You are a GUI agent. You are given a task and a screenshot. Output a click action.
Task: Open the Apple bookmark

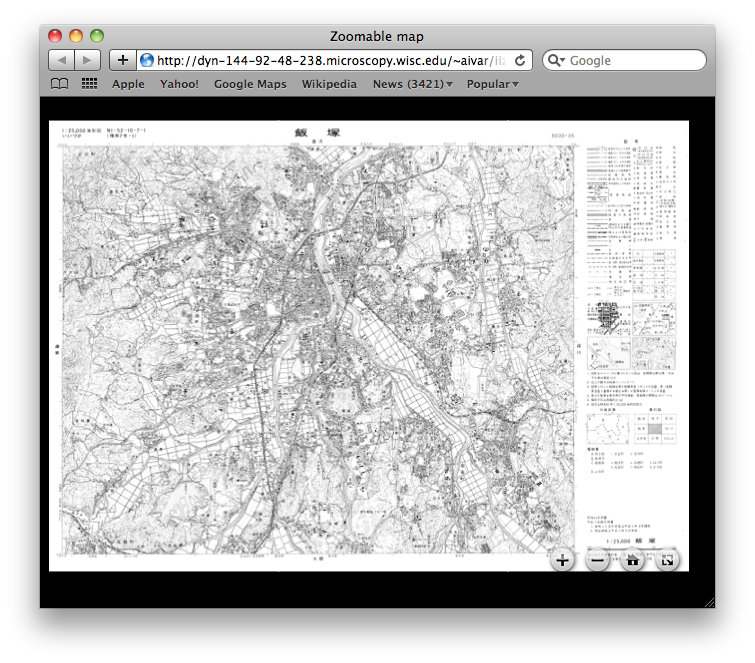point(128,84)
